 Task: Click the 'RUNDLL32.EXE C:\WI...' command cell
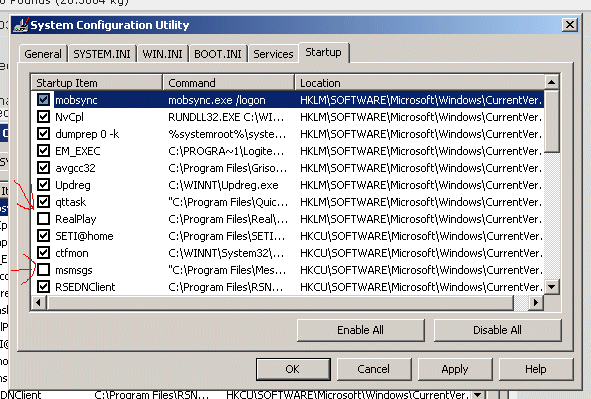pos(226,117)
